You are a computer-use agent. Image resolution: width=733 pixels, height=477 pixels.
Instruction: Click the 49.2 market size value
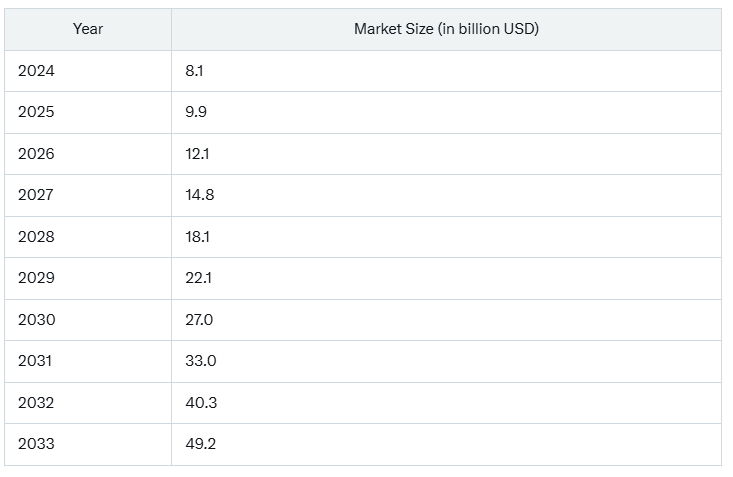pyautogui.click(x=201, y=444)
